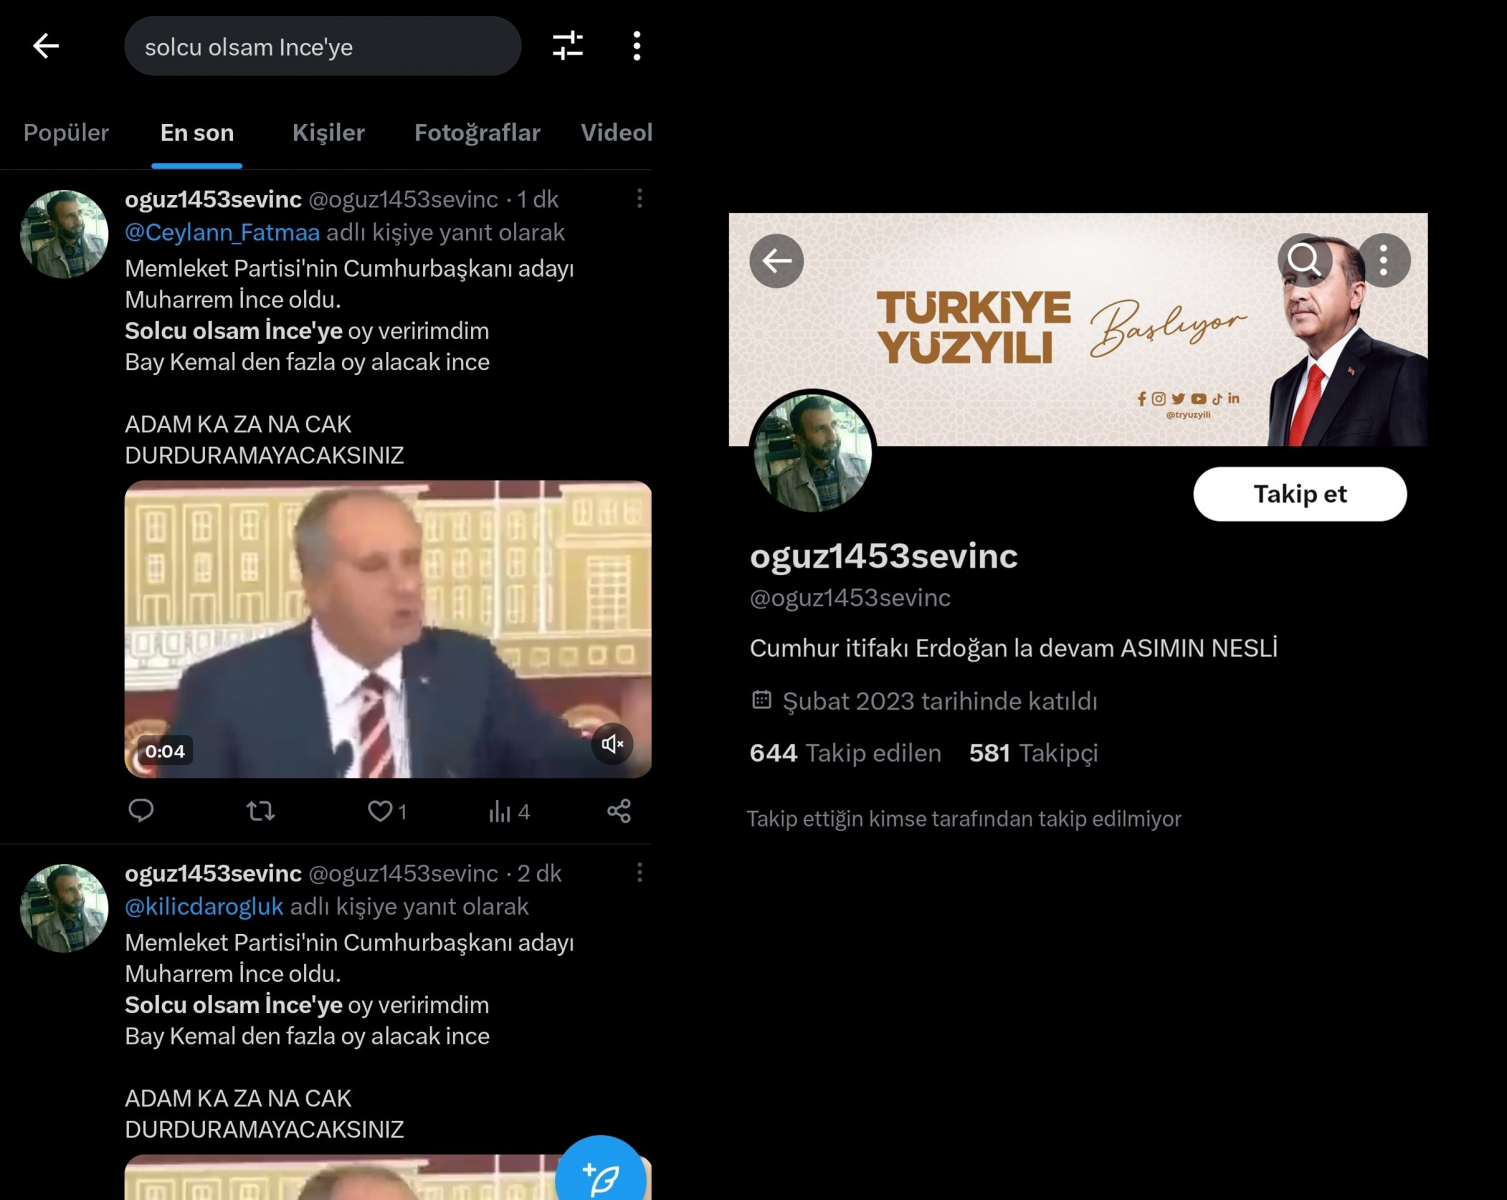Play the video thumbnail in the first tweet
This screenshot has height=1200, width=1507.
point(388,629)
